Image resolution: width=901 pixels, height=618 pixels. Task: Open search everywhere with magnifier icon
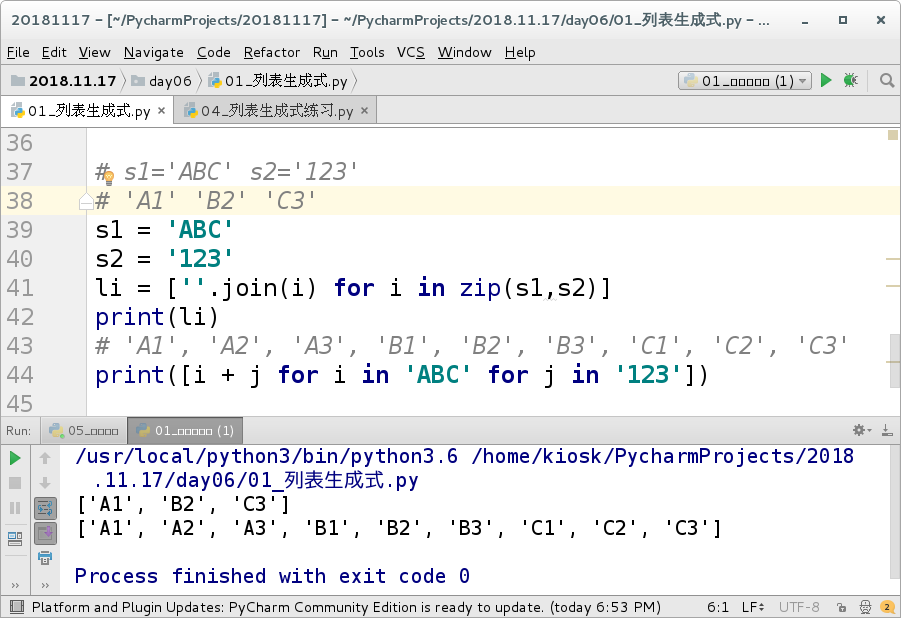click(884, 80)
